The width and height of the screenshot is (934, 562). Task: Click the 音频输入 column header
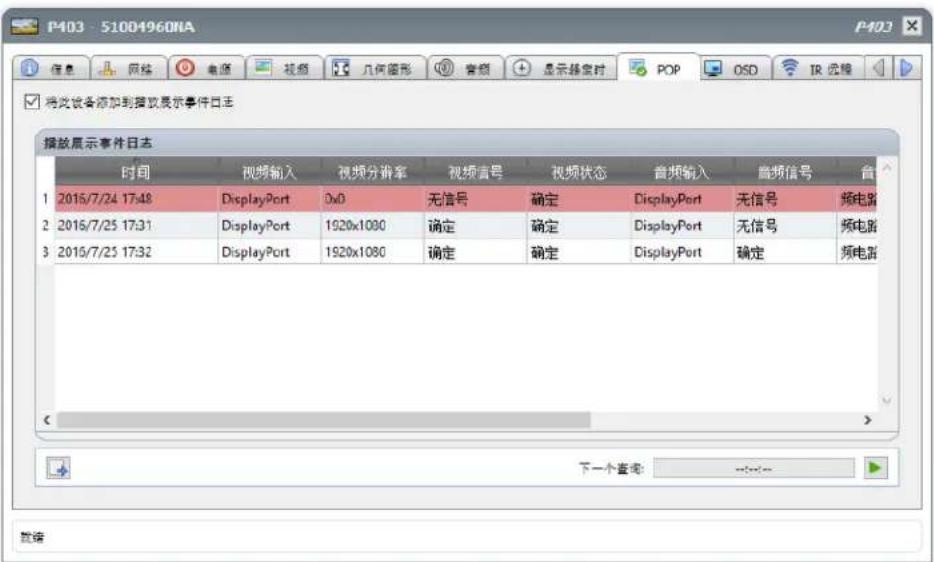[x=682, y=172]
